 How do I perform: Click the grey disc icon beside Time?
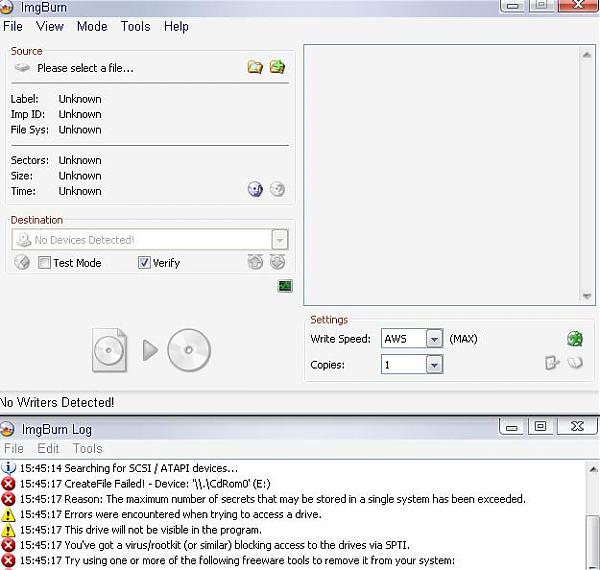click(277, 189)
